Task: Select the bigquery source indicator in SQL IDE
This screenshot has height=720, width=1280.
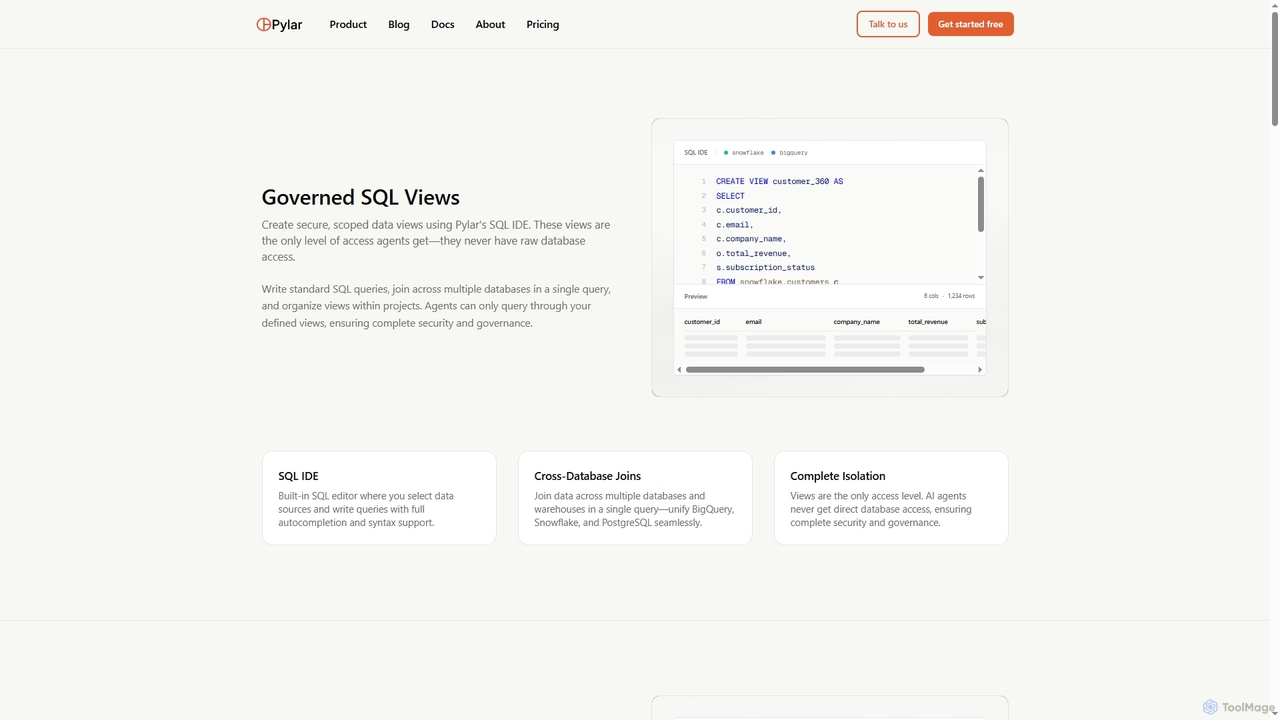Action: click(790, 153)
